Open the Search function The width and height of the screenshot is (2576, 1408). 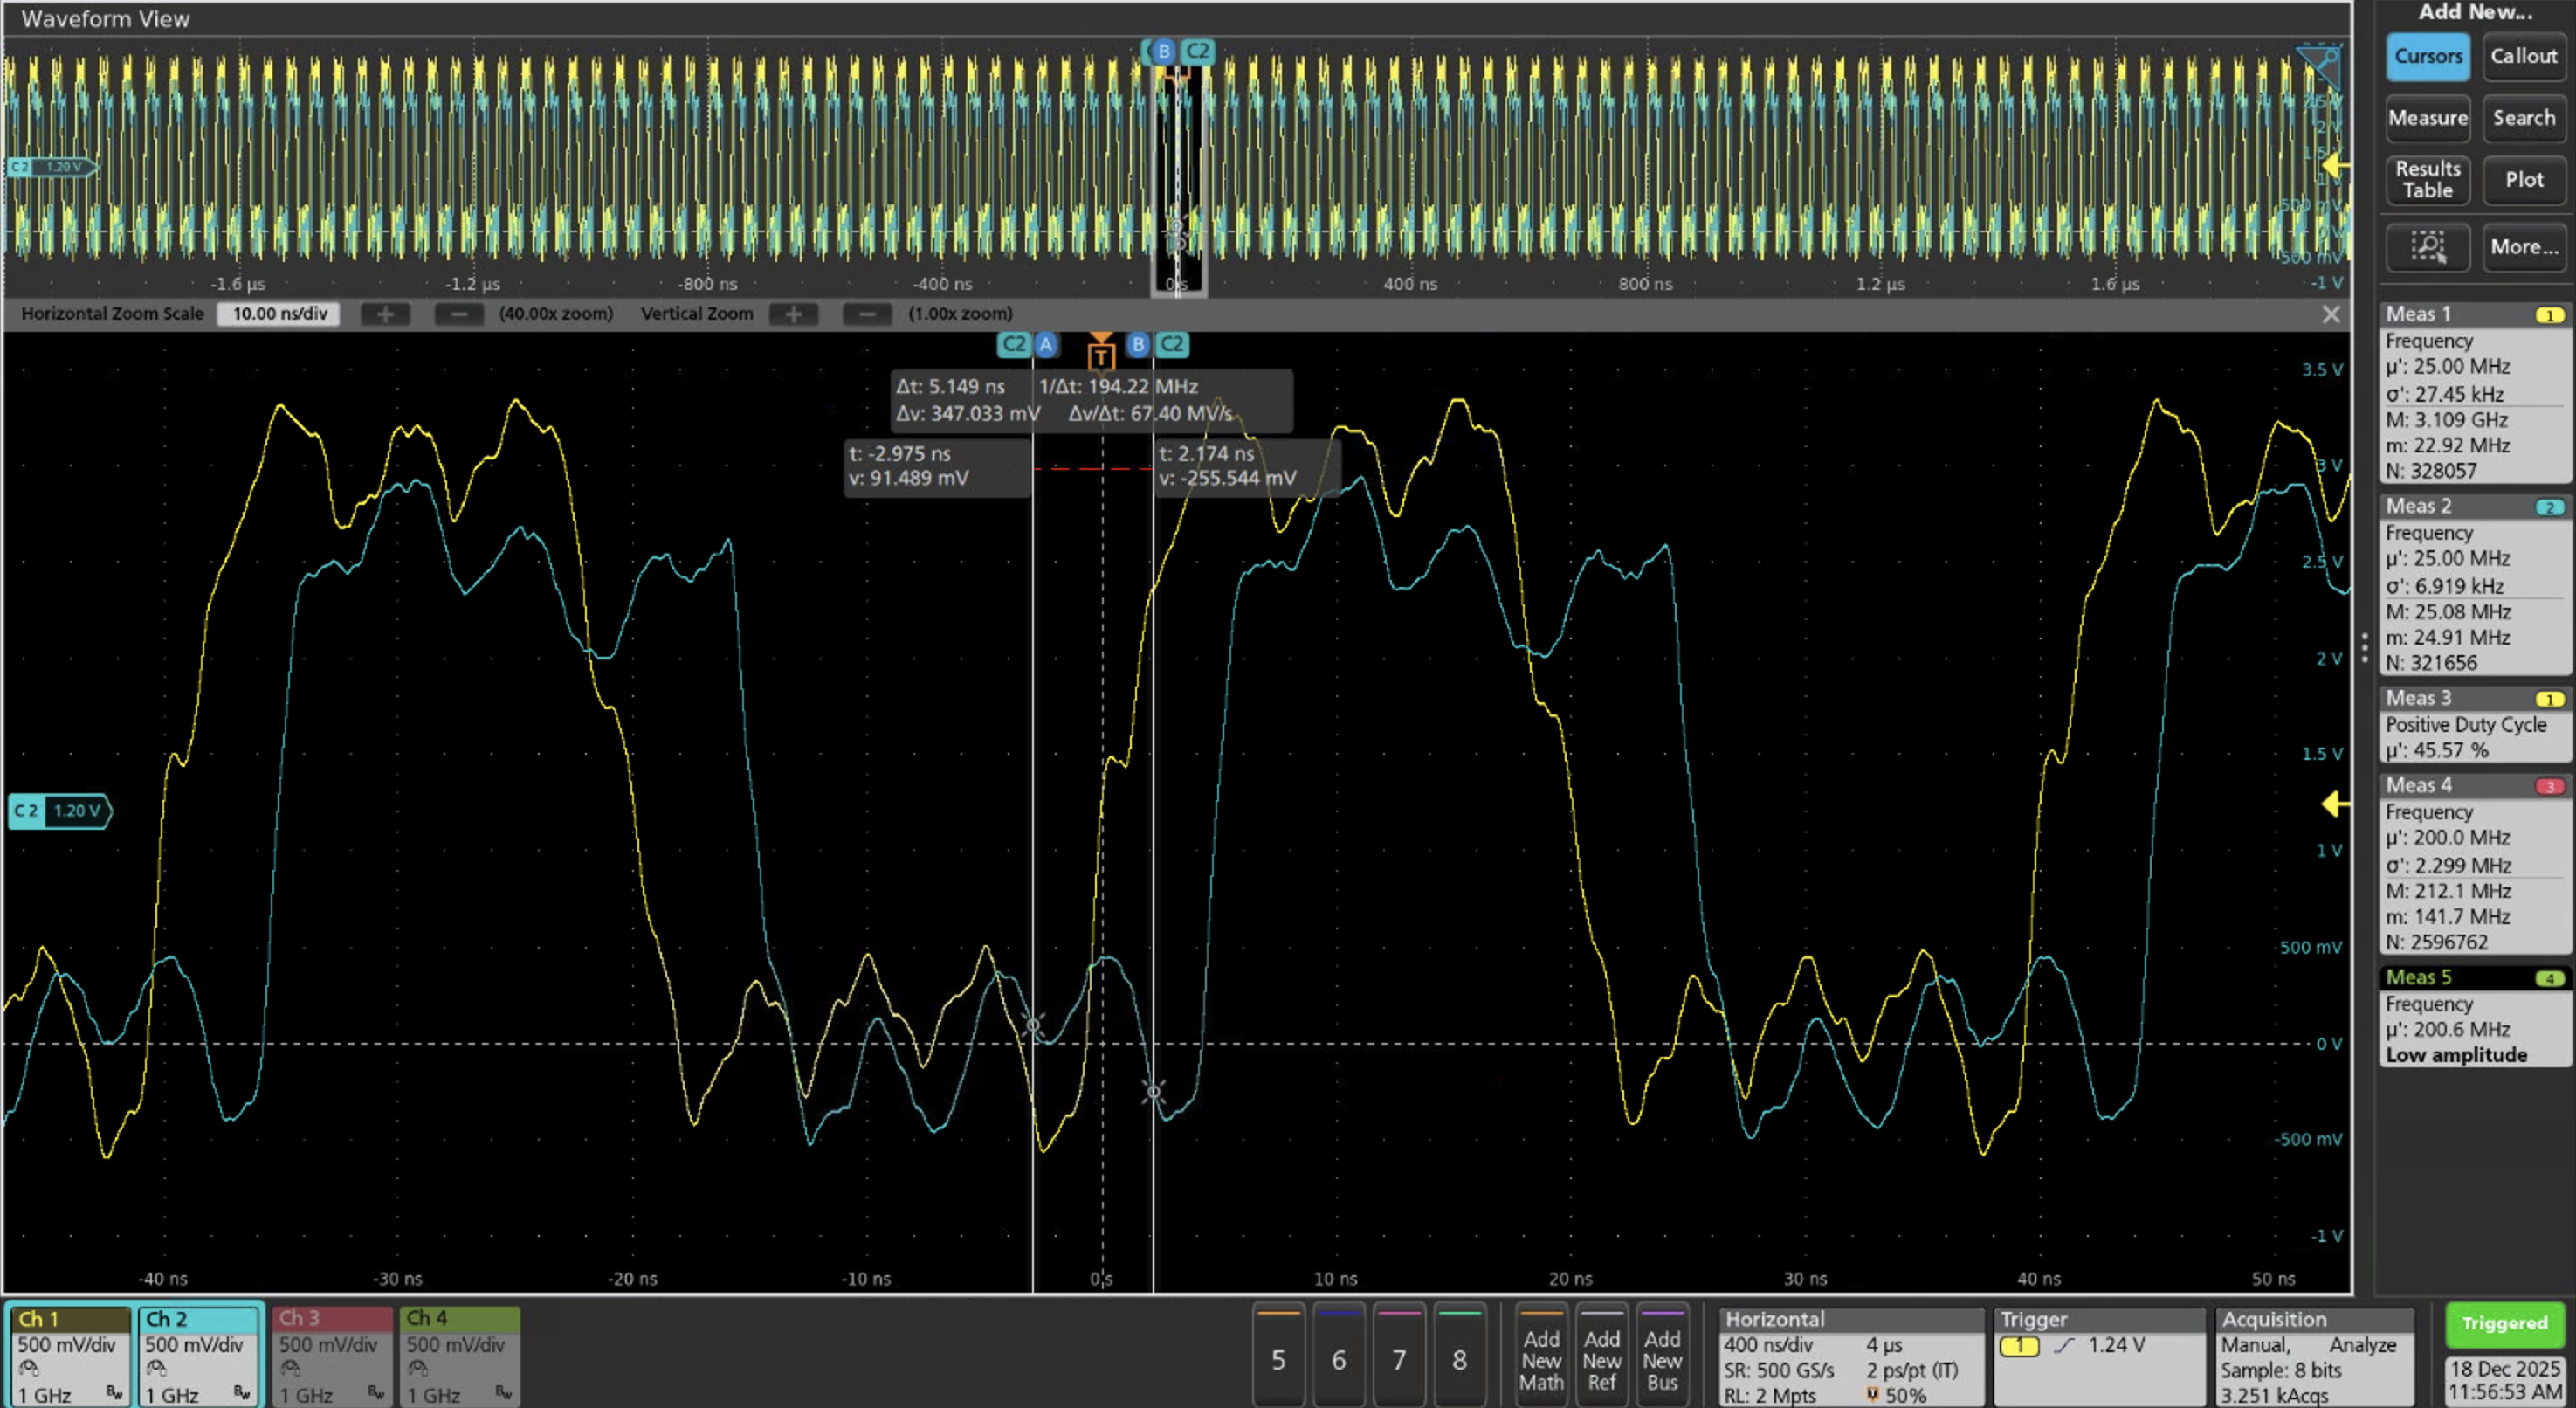pos(2523,118)
